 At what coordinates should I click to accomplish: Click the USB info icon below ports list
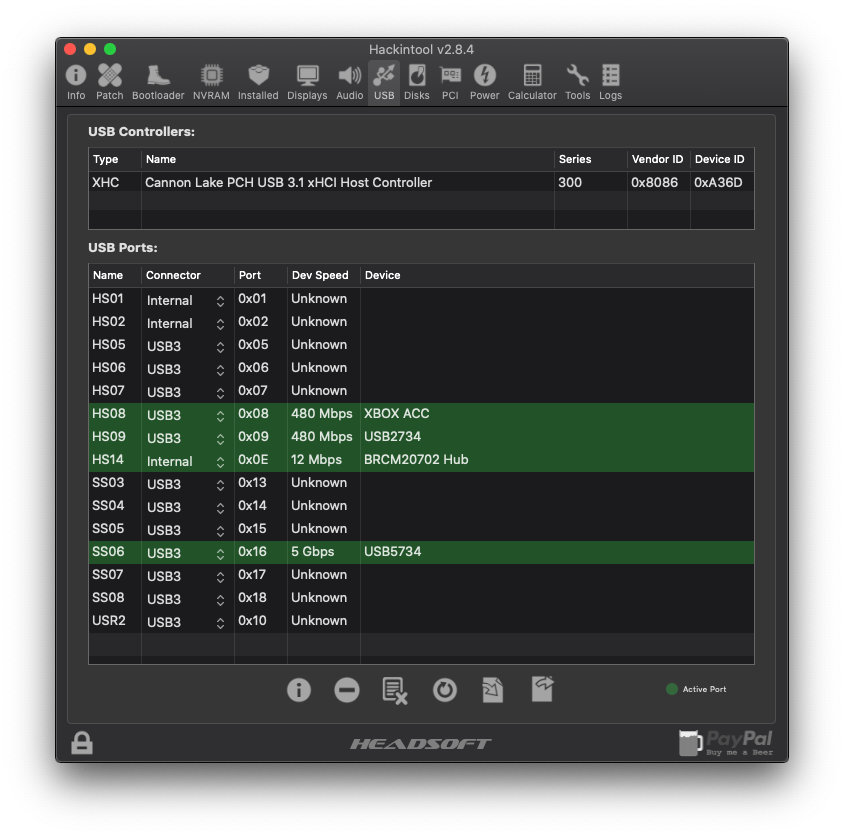pyautogui.click(x=298, y=690)
